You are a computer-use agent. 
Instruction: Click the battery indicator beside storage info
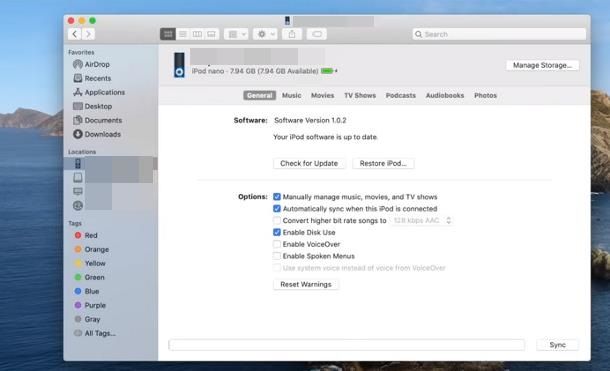(328, 71)
